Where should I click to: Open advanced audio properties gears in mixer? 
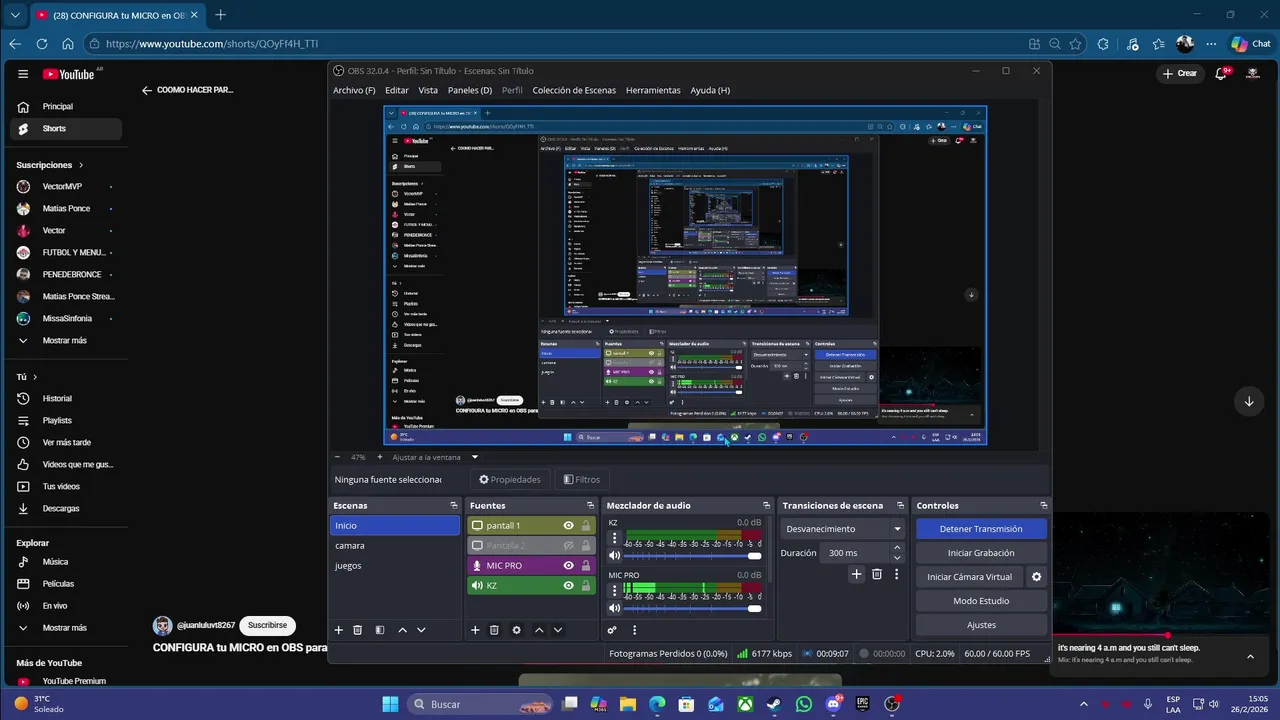pos(612,630)
